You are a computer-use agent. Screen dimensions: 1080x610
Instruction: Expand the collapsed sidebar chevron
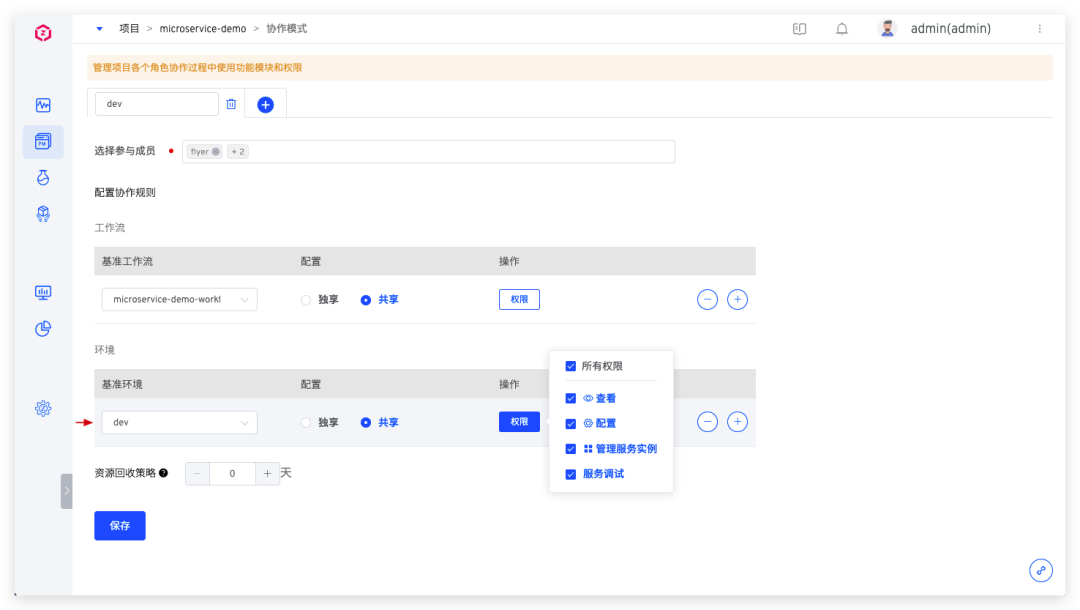pos(66,491)
